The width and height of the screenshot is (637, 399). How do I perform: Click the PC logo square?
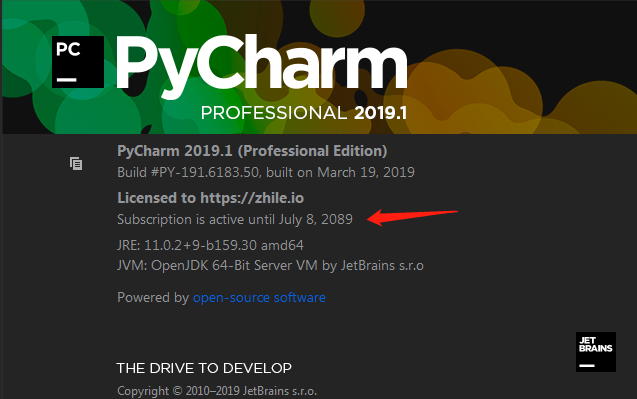[78, 62]
